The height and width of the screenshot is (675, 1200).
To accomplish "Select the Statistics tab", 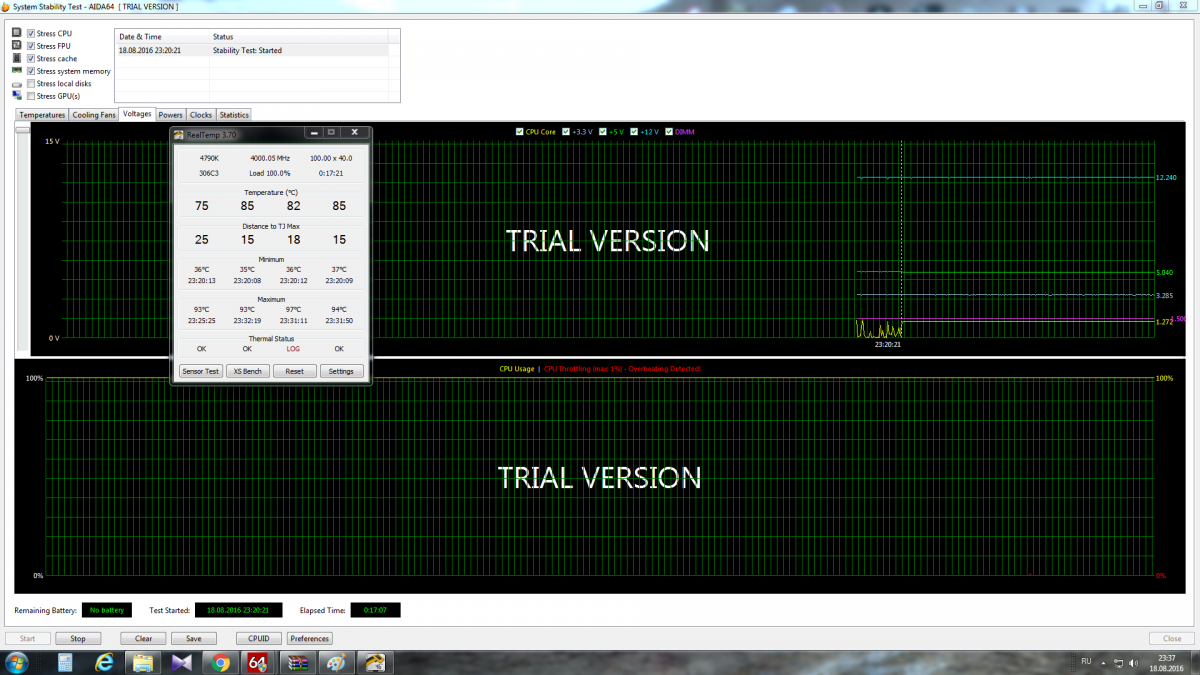I will [x=234, y=115].
